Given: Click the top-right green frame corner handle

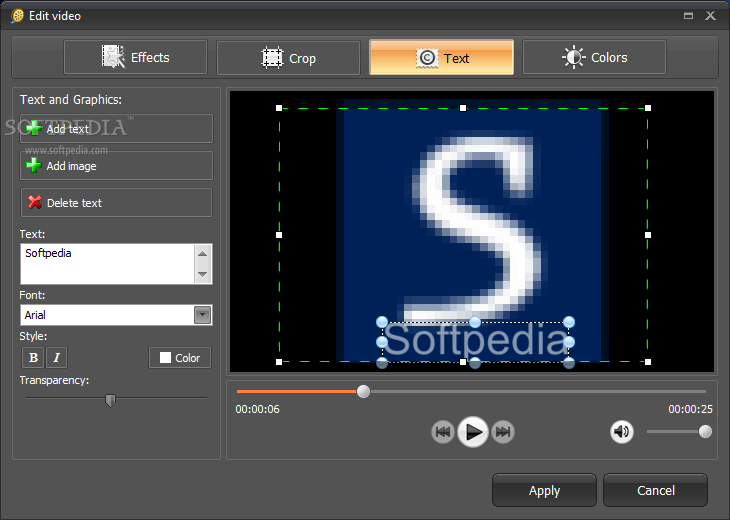Looking at the screenshot, I should 648,108.
